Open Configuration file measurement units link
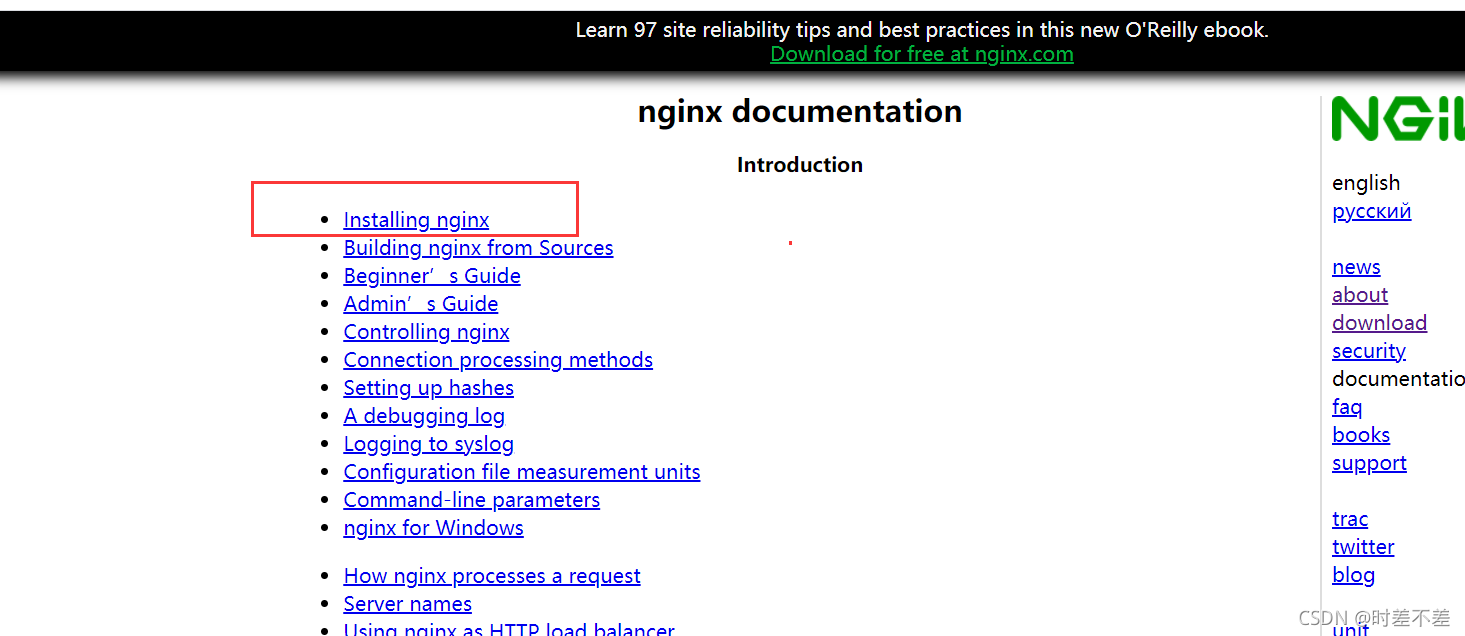Image resolution: width=1465 pixels, height=636 pixels. pos(522,472)
